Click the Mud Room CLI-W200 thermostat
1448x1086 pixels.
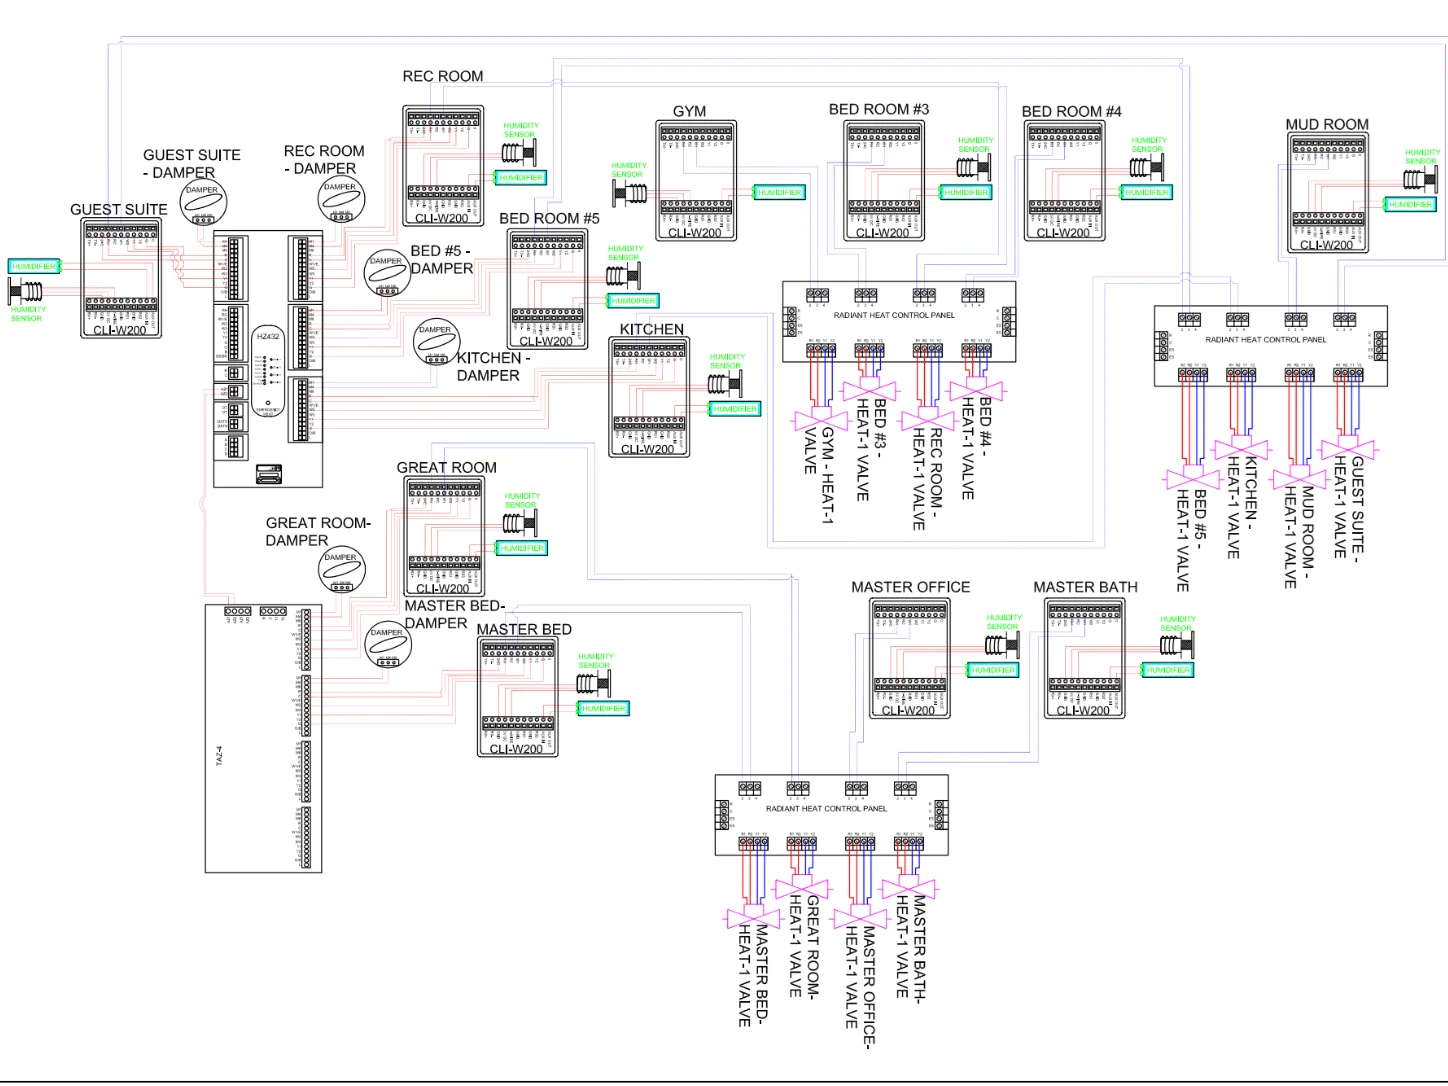tap(1327, 193)
